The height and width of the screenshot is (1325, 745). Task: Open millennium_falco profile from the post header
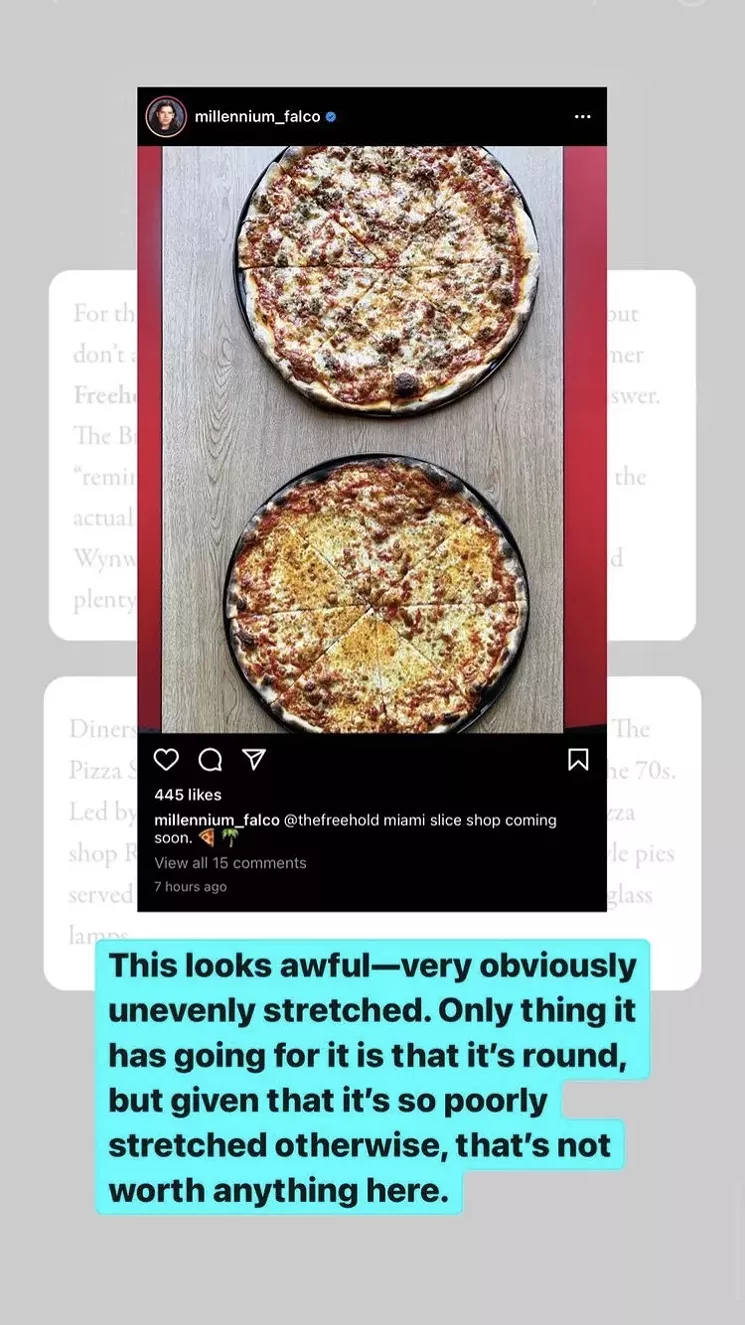tap(257, 117)
